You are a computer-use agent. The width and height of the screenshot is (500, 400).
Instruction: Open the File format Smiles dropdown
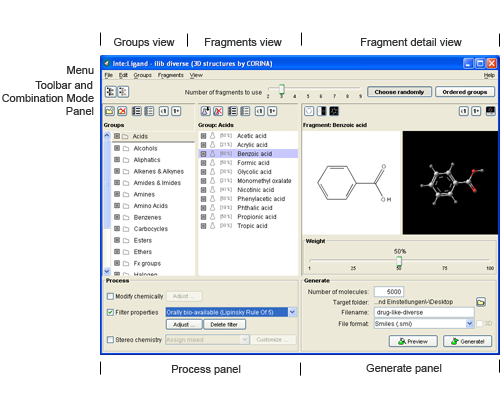pyautogui.click(x=470, y=323)
